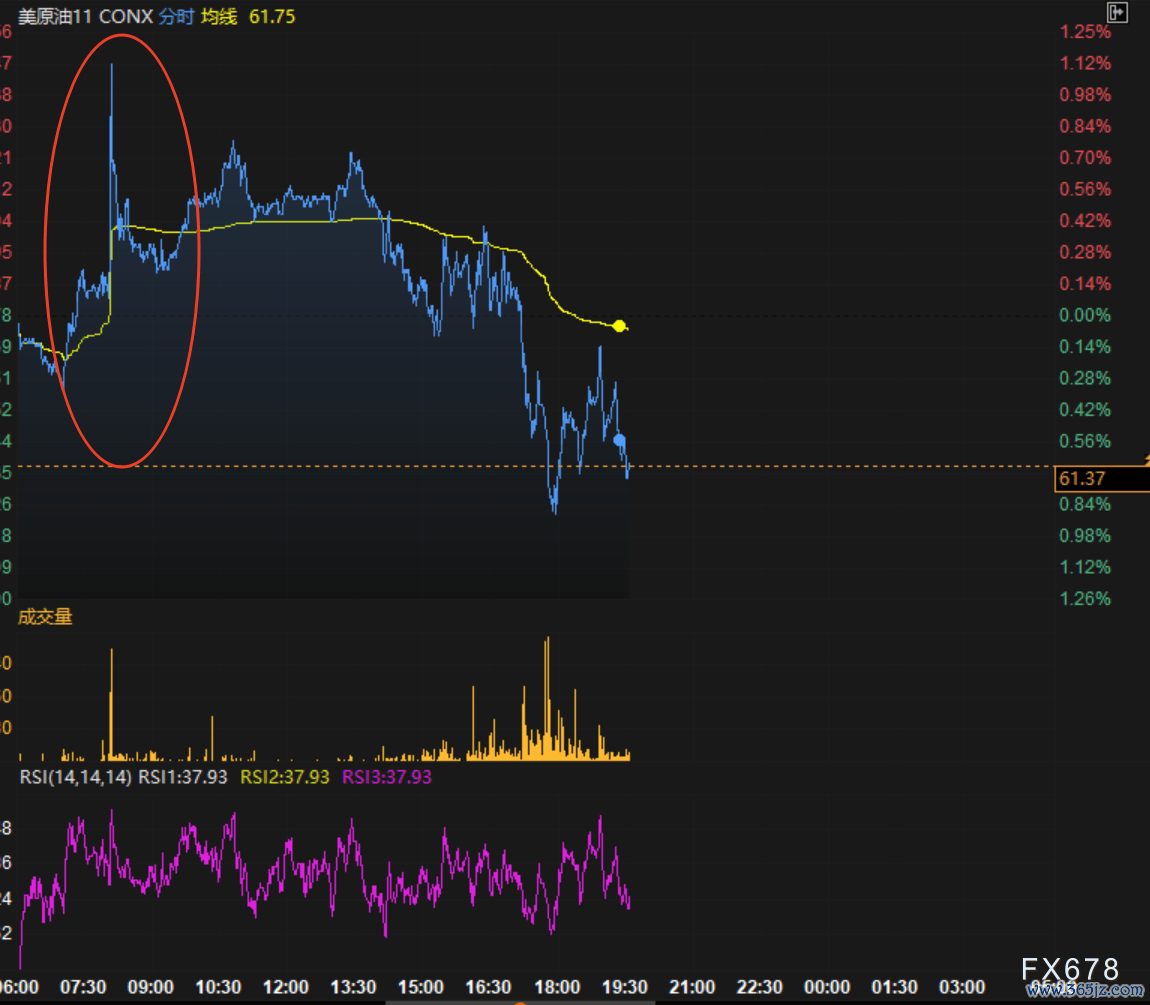Toggle the yellow RSI2:37.93 line label
This screenshot has width=1150, height=1005.
tap(285, 777)
